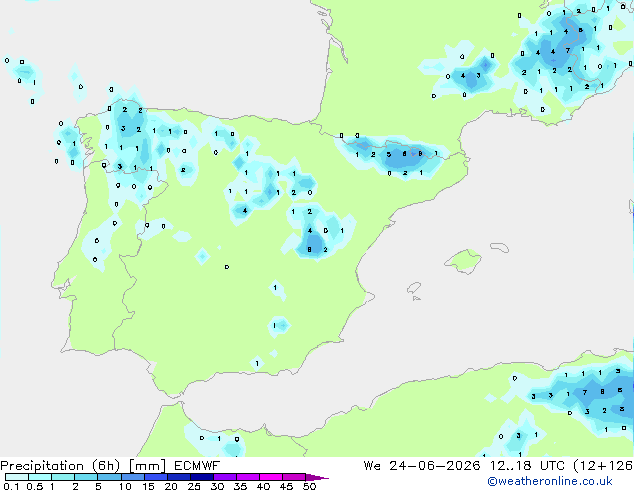Pick the 10–15 mm legend color box
The width and height of the screenshot is (634, 490).
click(x=132, y=477)
